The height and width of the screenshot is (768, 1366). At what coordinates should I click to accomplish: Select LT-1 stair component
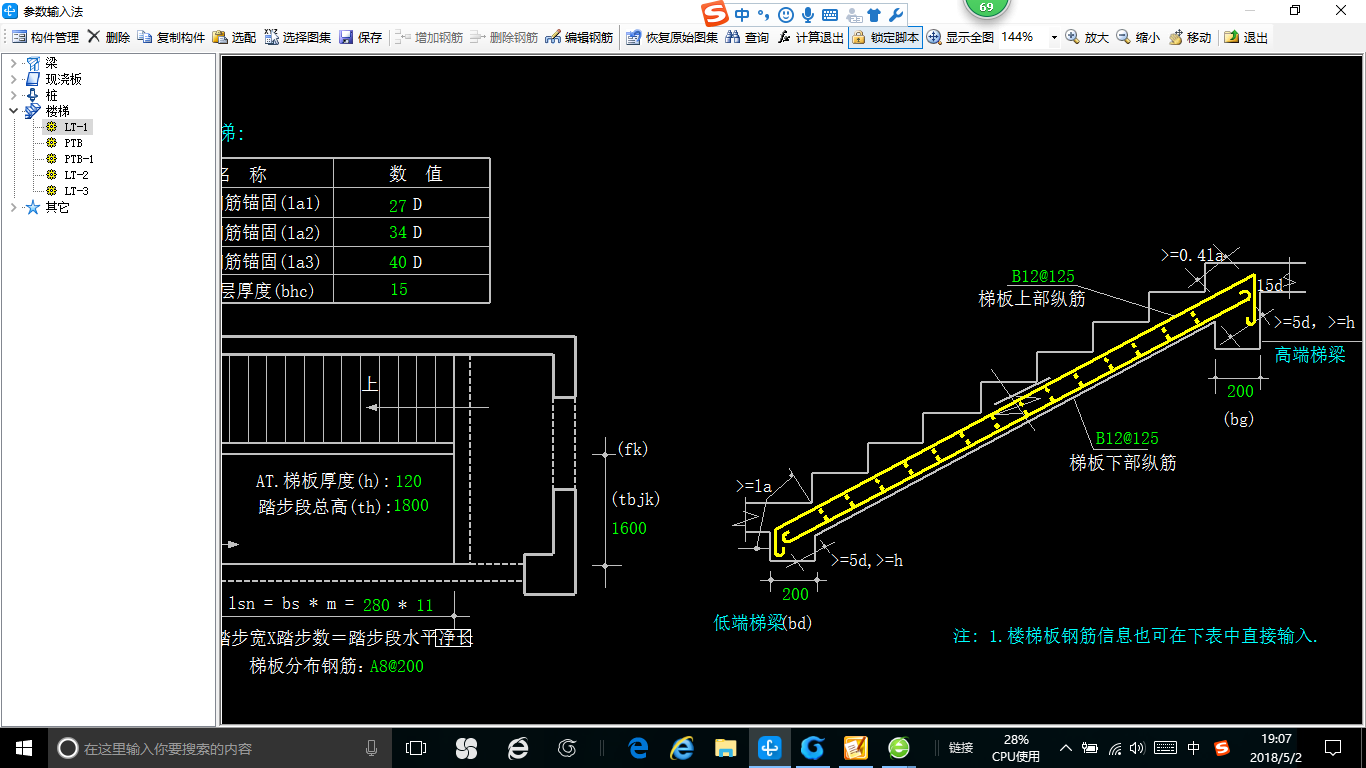[77, 127]
